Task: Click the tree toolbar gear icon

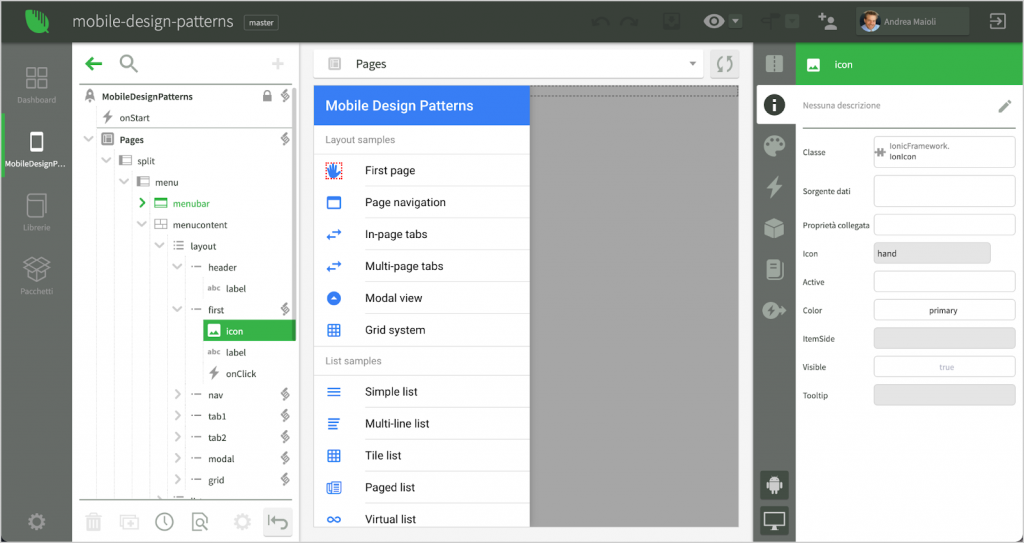Action: [x=242, y=521]
